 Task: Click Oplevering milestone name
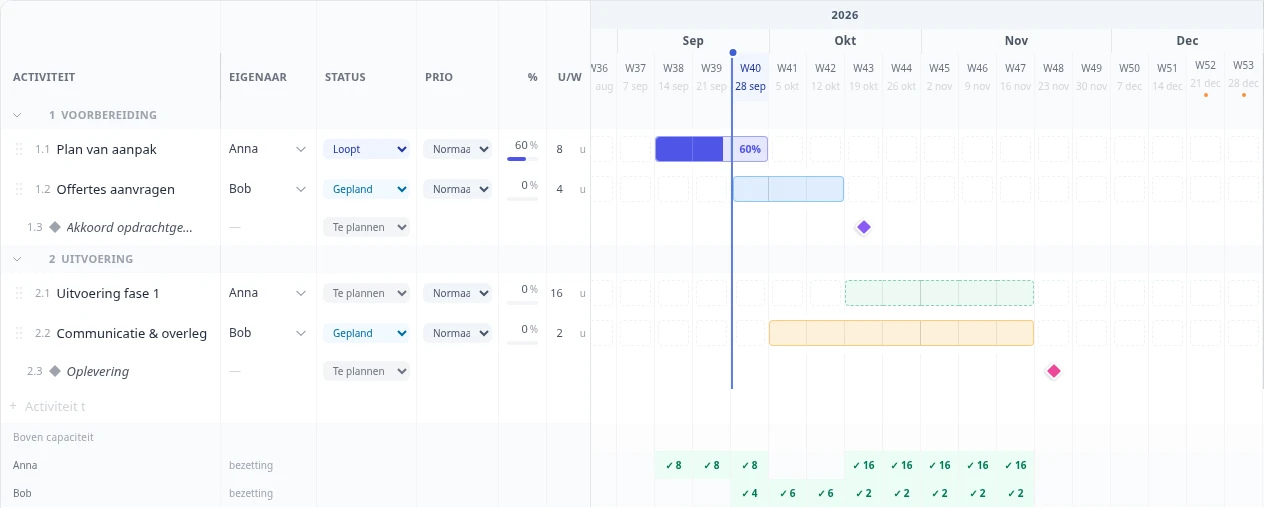point(98,371)
